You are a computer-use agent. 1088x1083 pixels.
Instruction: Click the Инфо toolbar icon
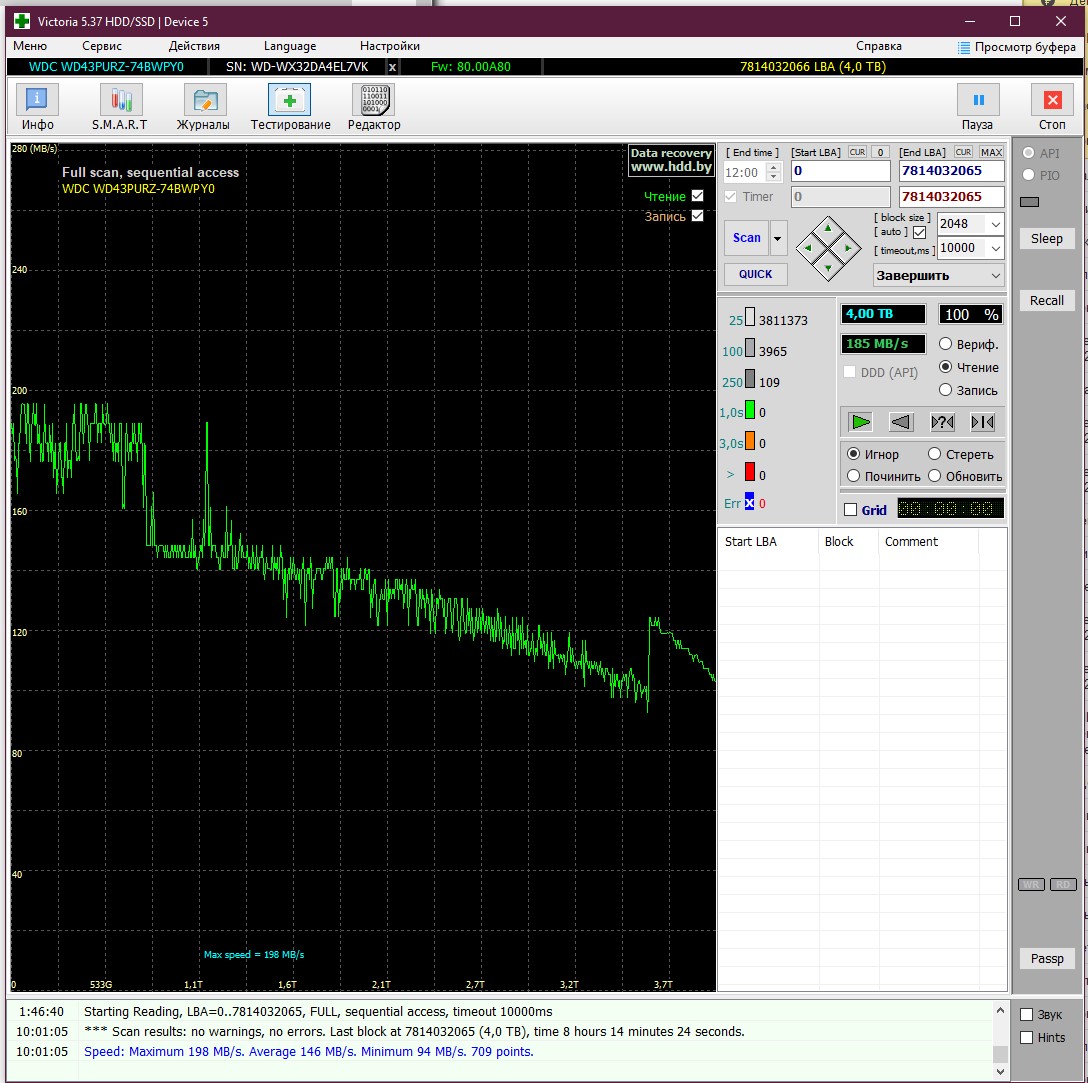[x=37, y=100]
